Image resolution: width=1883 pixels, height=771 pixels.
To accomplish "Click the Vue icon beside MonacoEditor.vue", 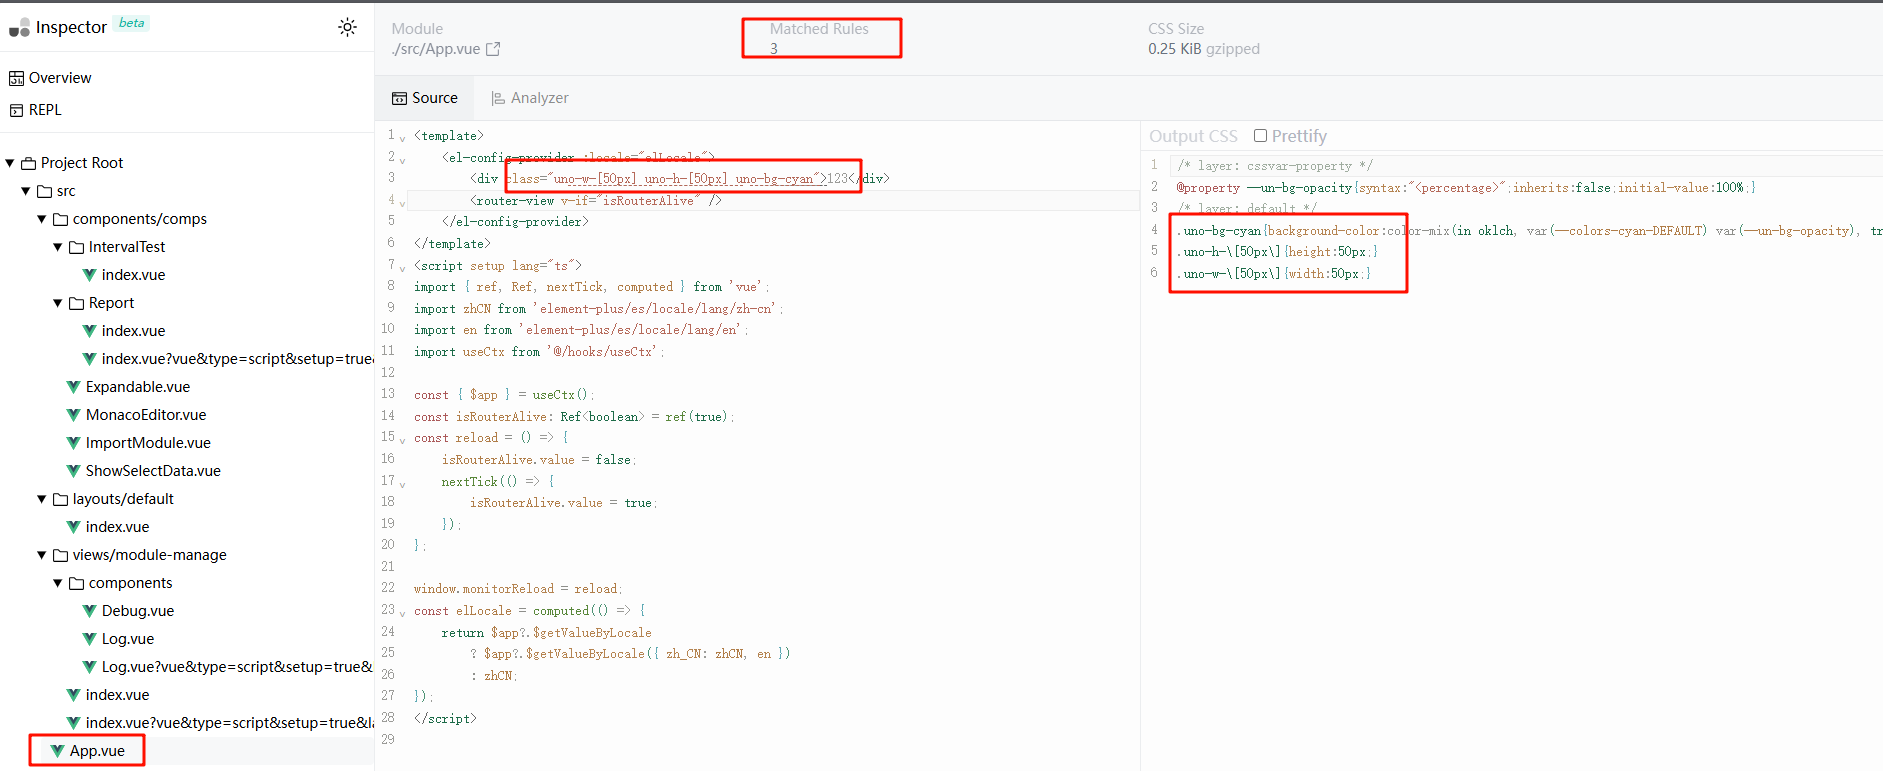I will (x=73, y=415).
